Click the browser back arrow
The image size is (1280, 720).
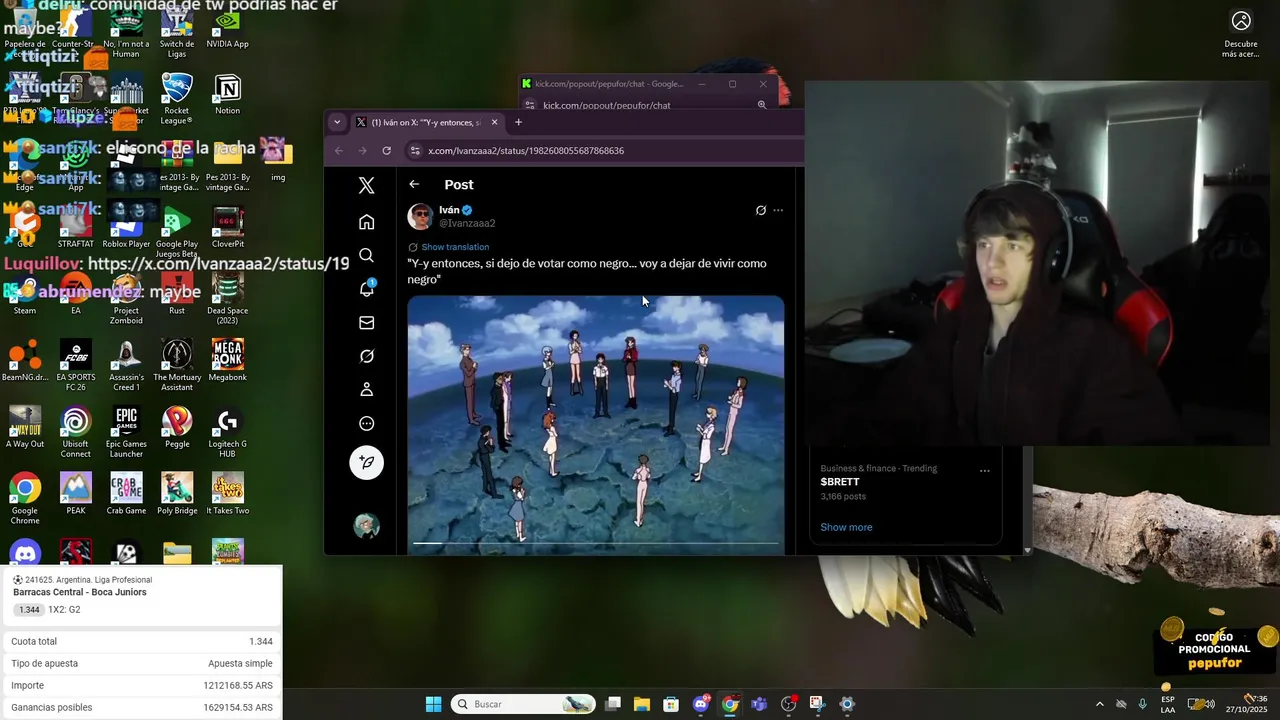tap(338, 151)
